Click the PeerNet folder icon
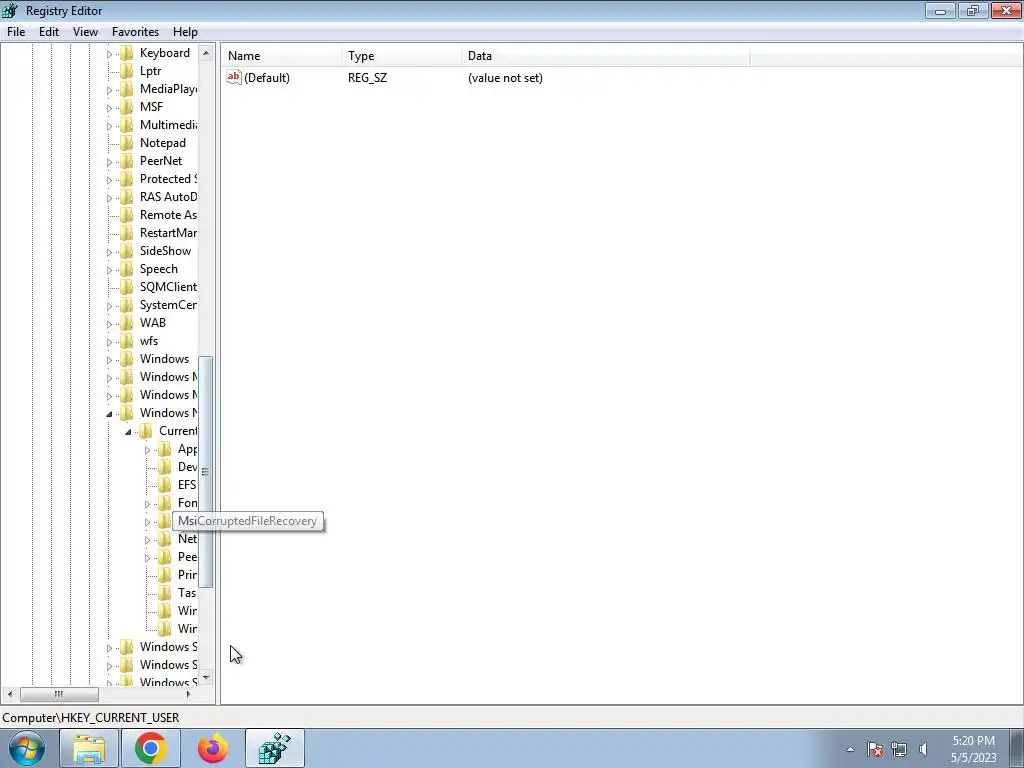 click(127, 161)
